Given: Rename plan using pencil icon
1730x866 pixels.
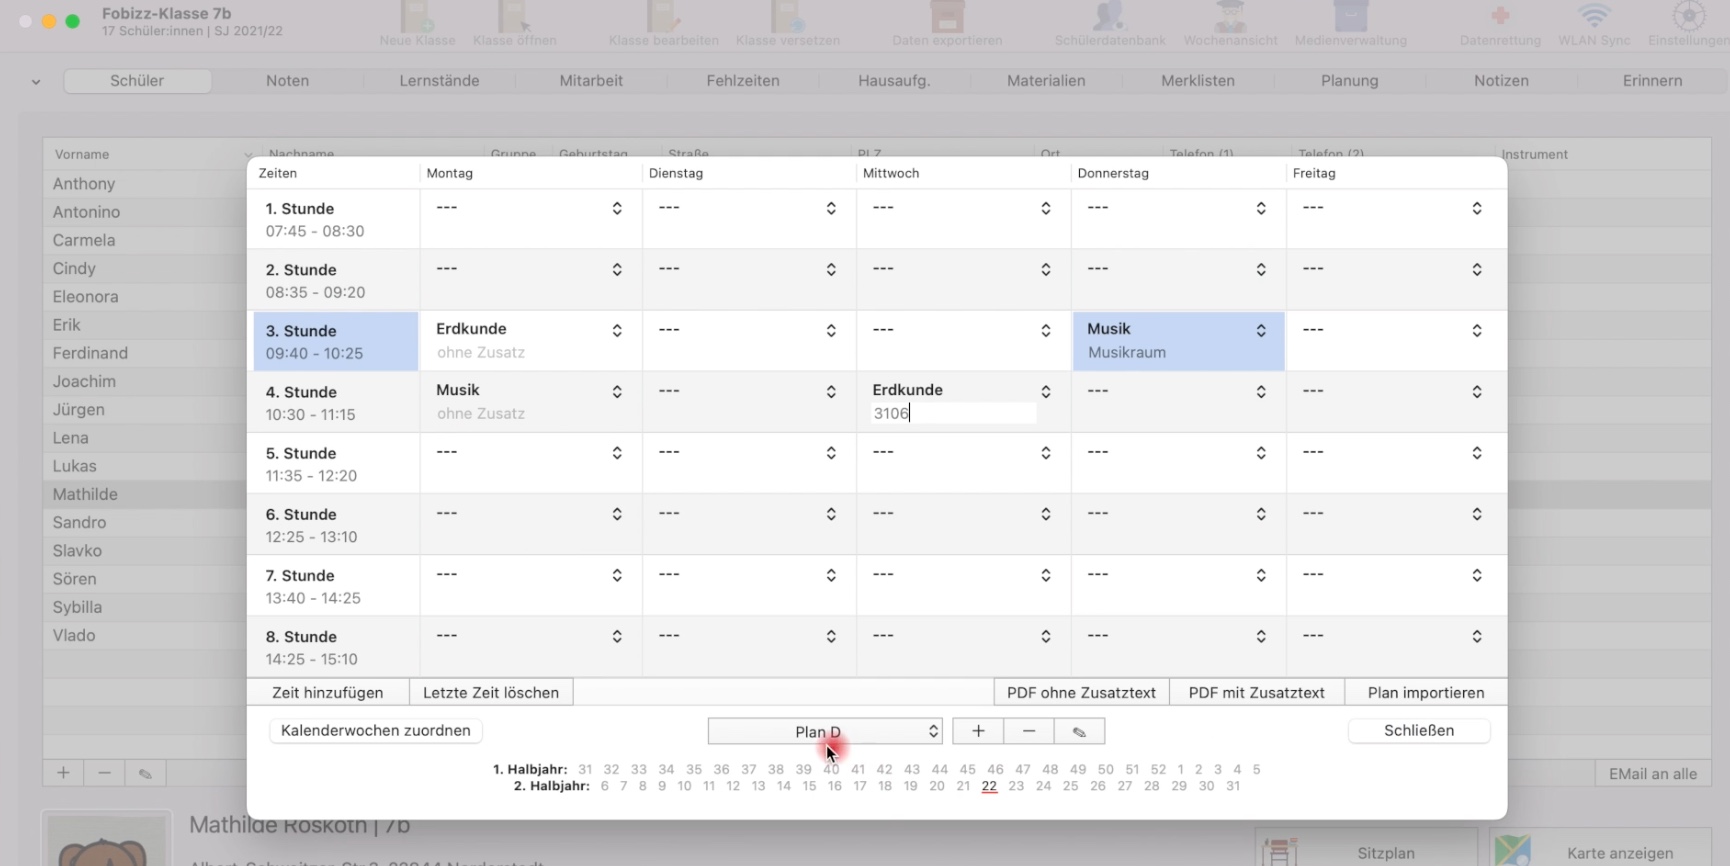Looking at the screenshot, I should (1079, 731).
